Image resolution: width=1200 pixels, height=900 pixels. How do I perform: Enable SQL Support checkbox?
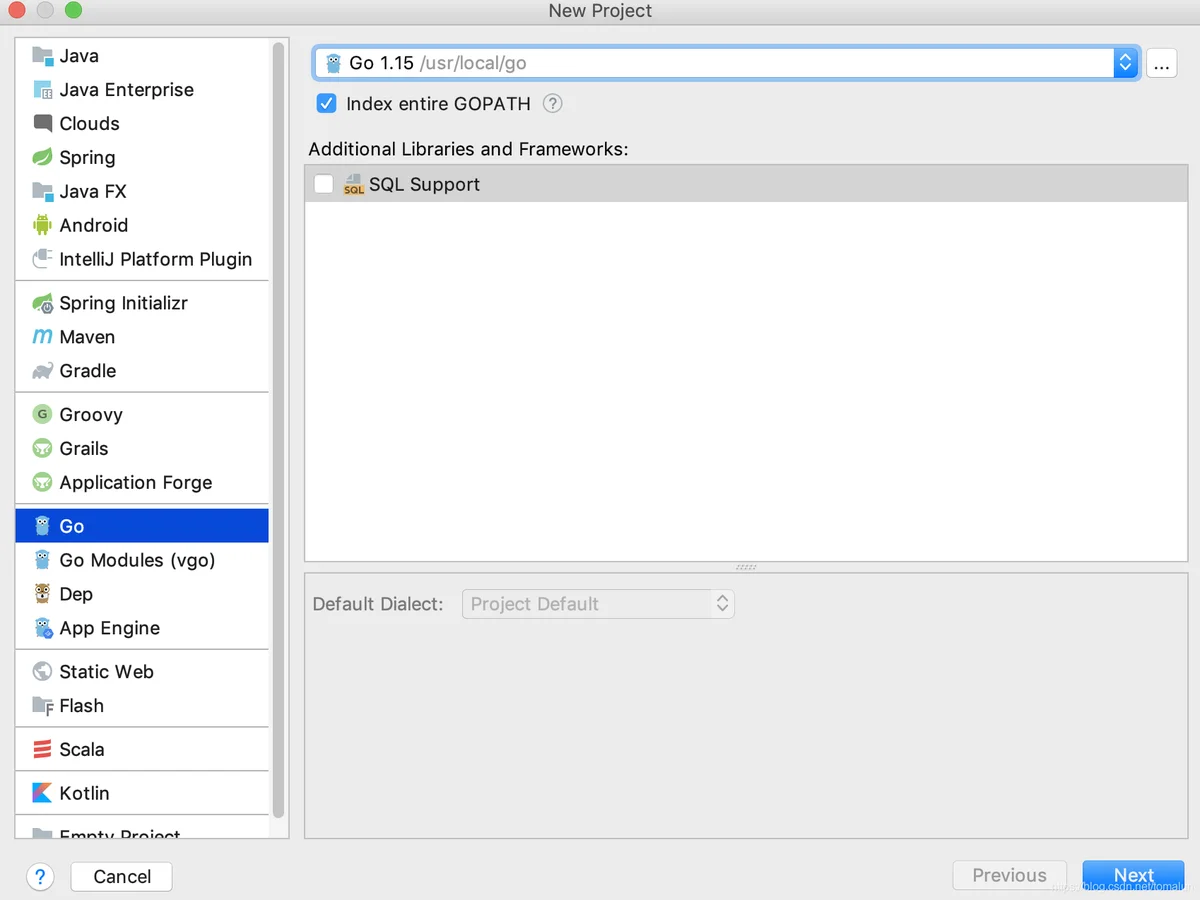(324, 184)
